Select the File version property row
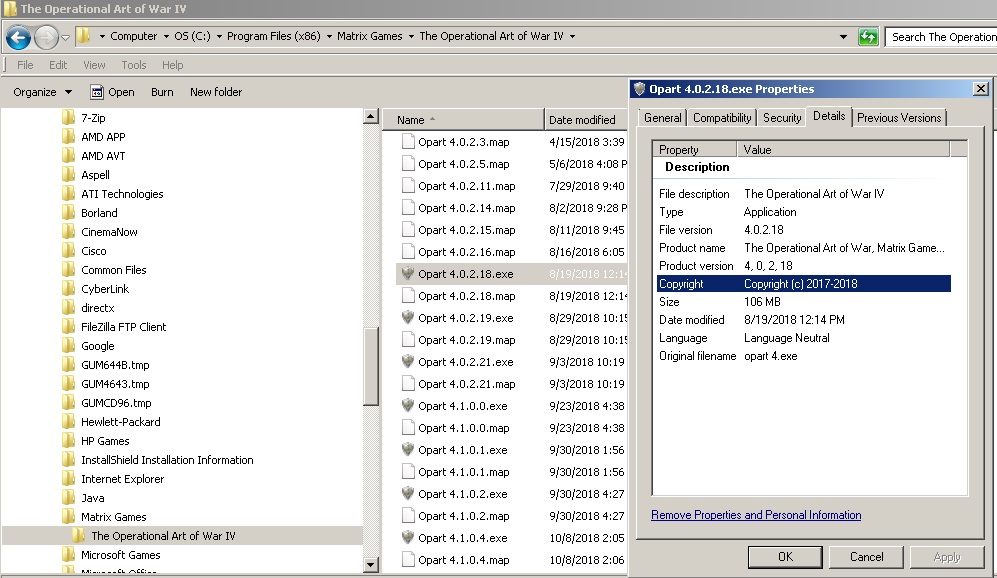The height and width of the screenshot is (578, 997). click(x=804, y=230)
